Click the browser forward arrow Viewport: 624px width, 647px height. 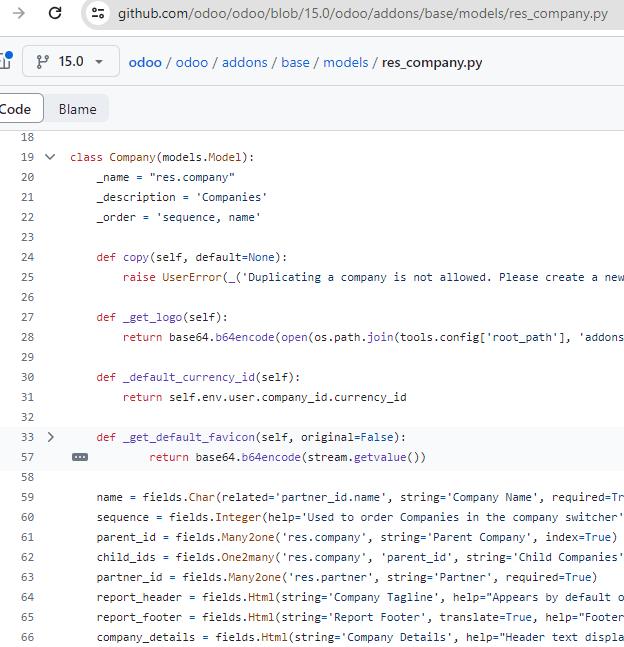[x=19, y=13]
